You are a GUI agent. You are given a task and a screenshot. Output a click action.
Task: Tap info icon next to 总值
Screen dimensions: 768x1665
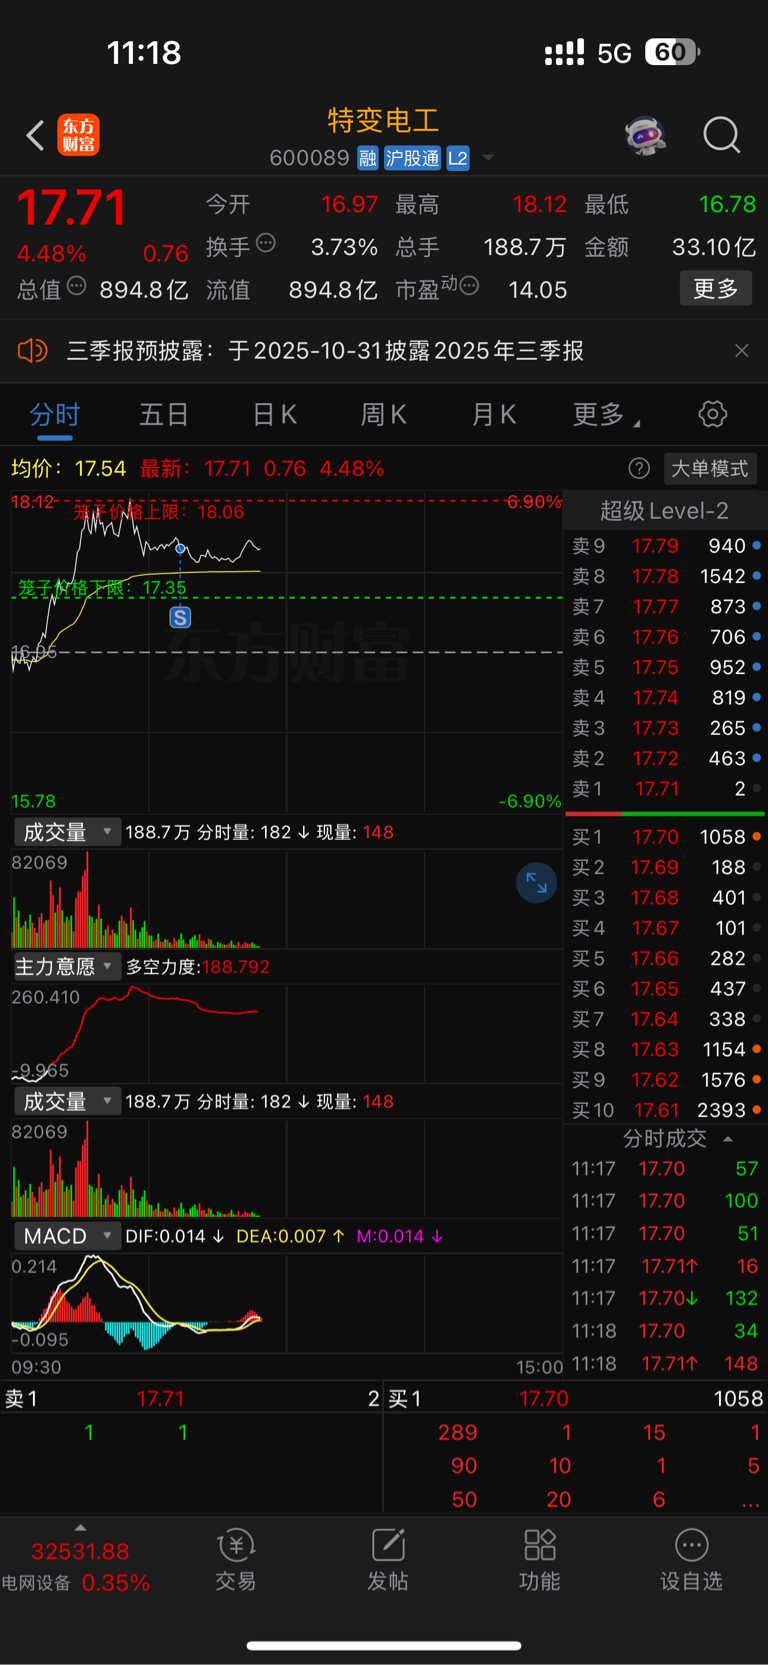[x=77, y=287]
